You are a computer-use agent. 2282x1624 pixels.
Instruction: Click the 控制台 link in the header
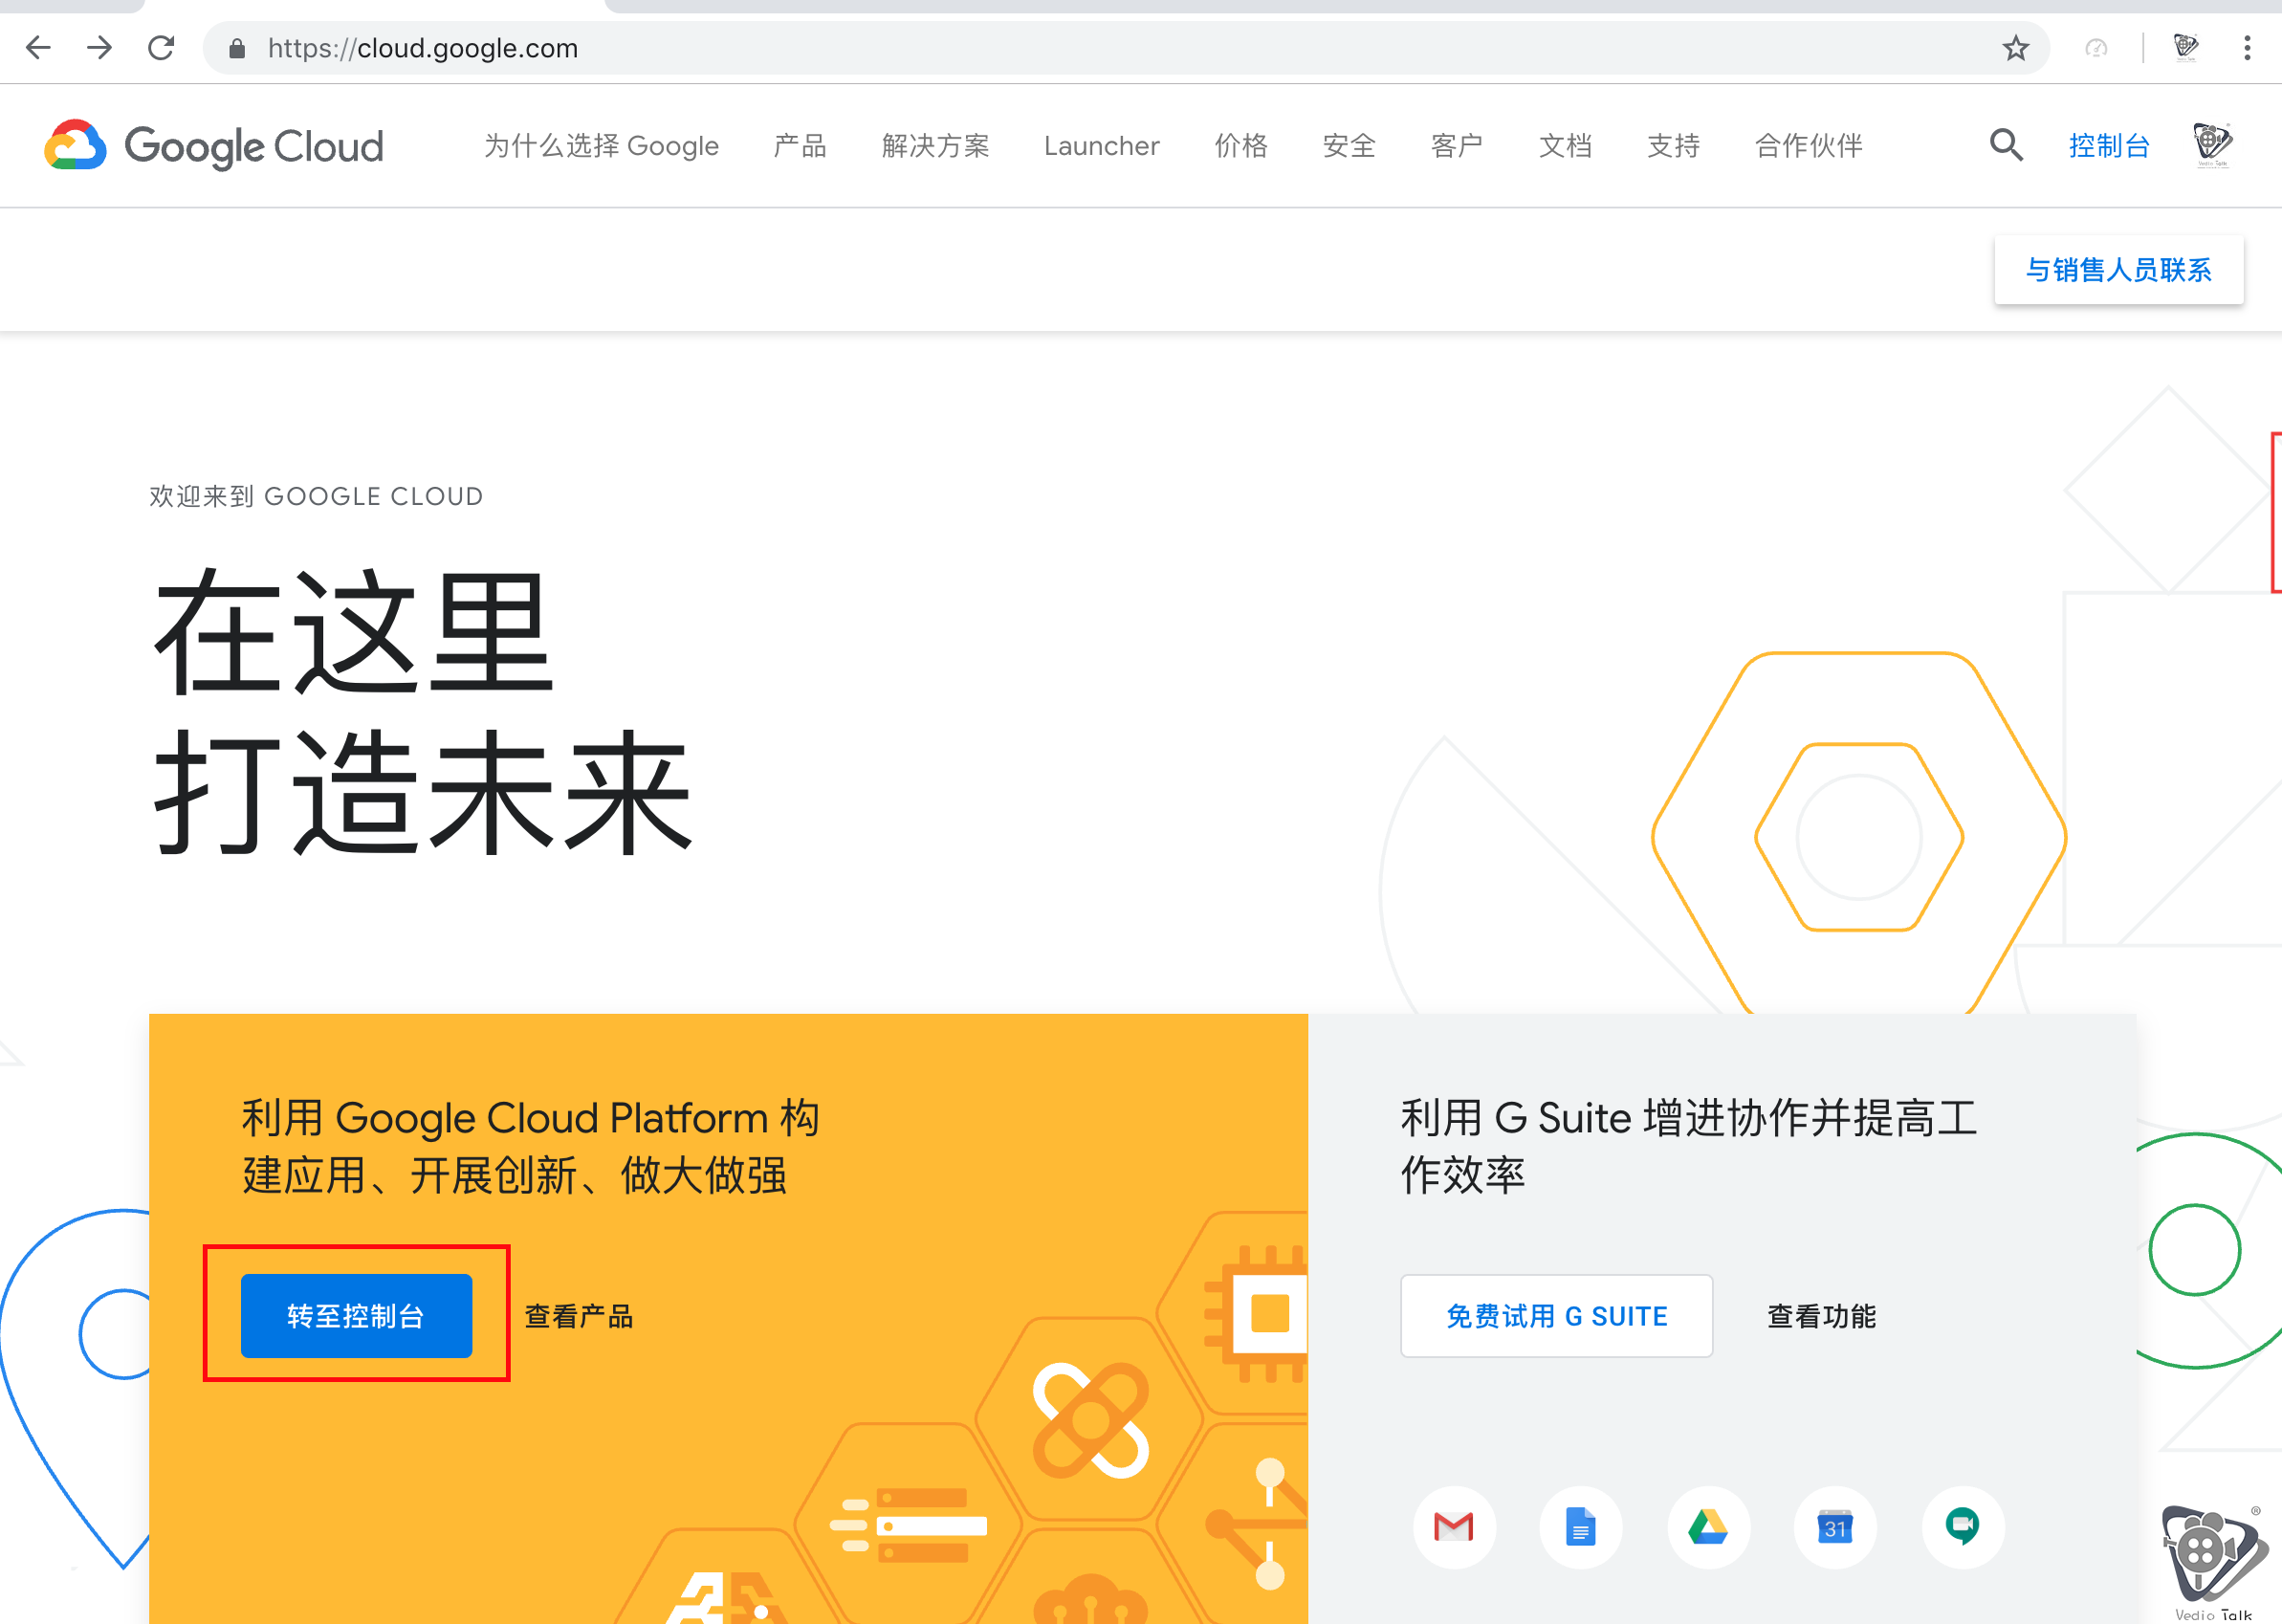(2108, 146)
